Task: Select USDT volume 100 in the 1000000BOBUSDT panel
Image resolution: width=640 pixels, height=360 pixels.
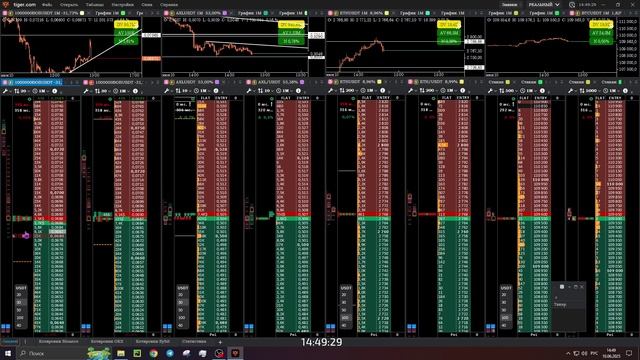Action: [x=20, y=318]
